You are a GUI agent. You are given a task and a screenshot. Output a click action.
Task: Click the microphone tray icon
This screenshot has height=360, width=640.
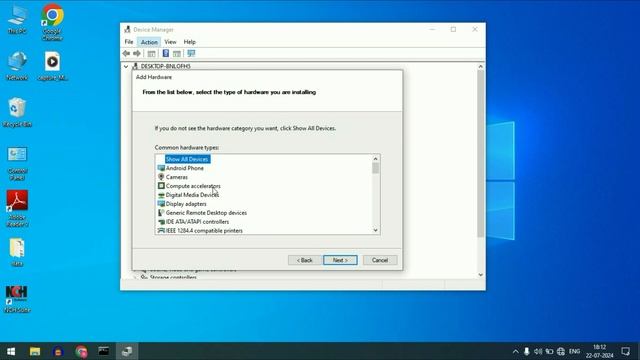coord(527,351)
